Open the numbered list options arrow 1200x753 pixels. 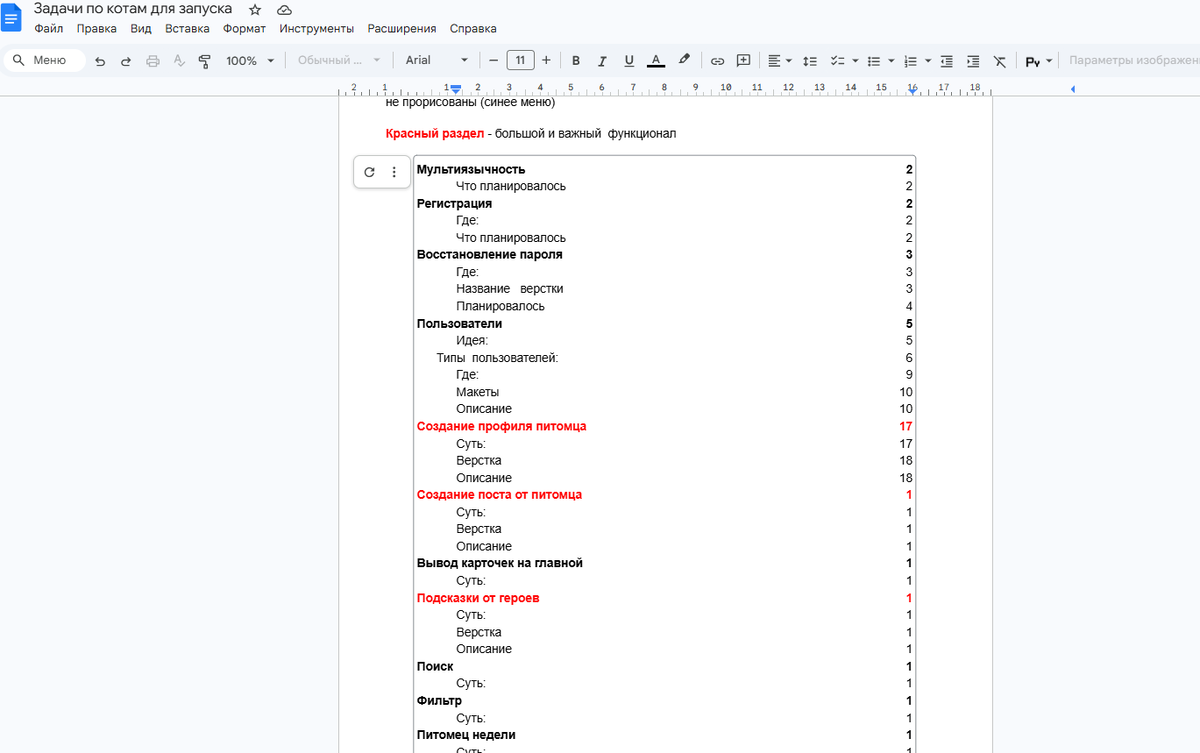[x=928, y=61]
